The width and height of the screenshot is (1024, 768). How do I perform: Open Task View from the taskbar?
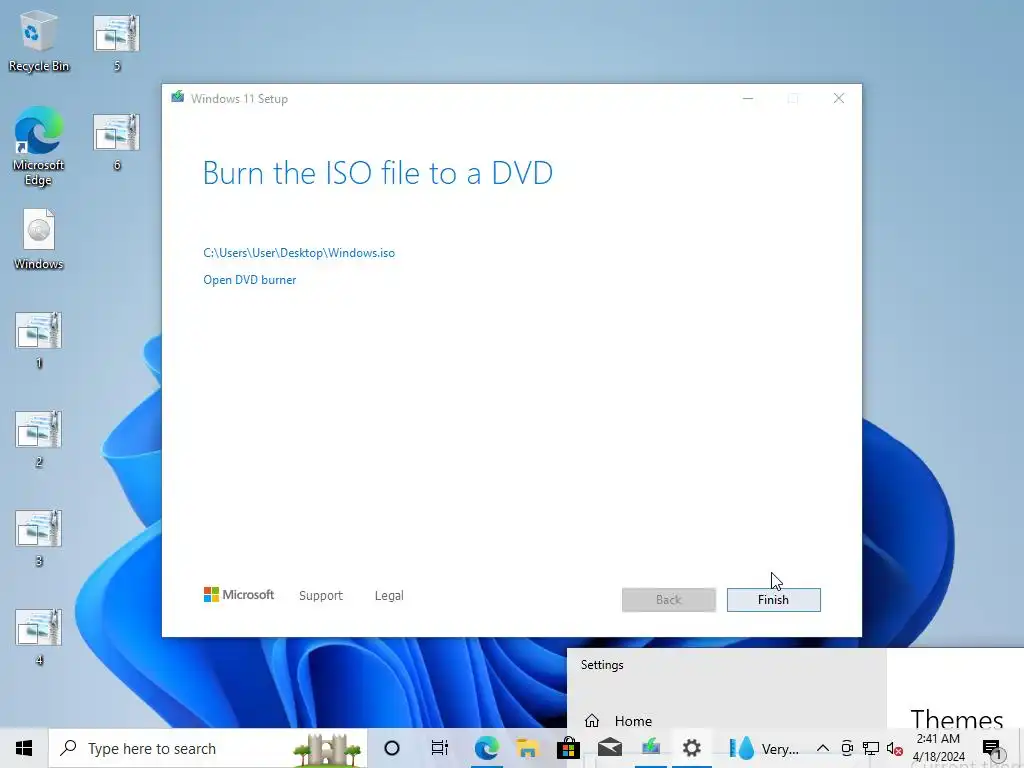pyautogui.click(x=440, y=748)
